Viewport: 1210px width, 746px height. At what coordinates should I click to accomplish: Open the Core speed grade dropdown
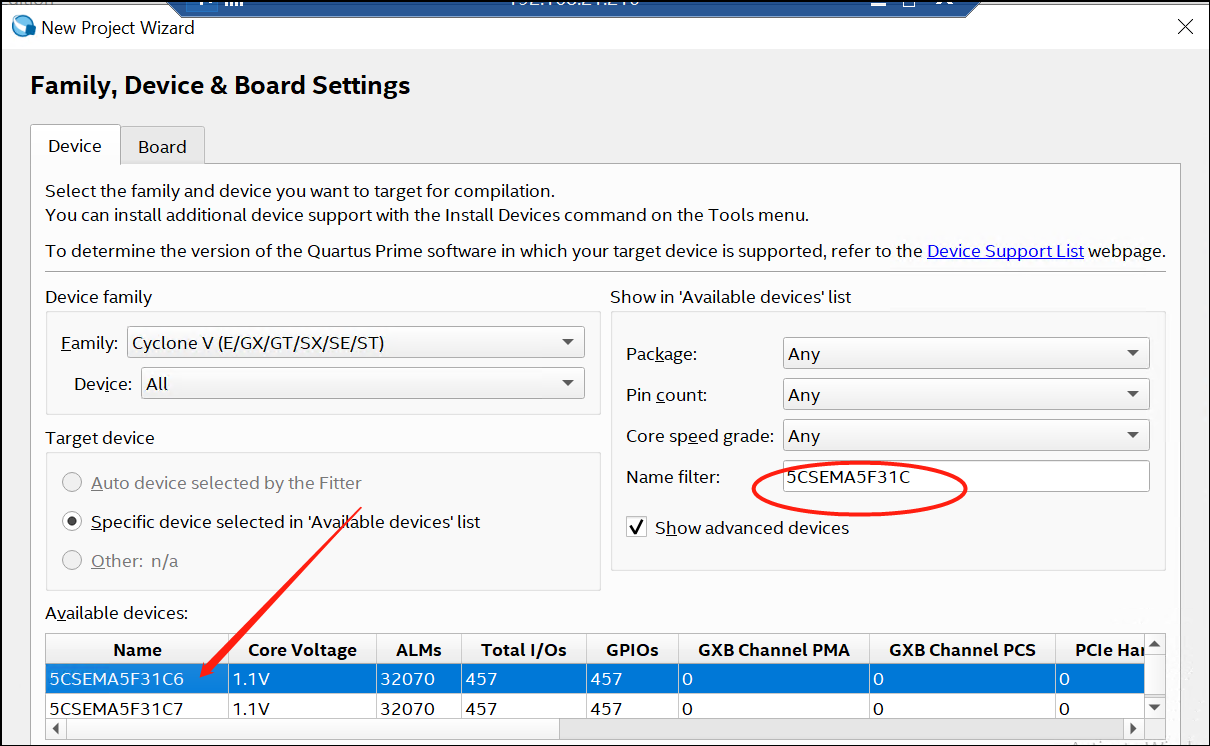[x=966, y=436]
